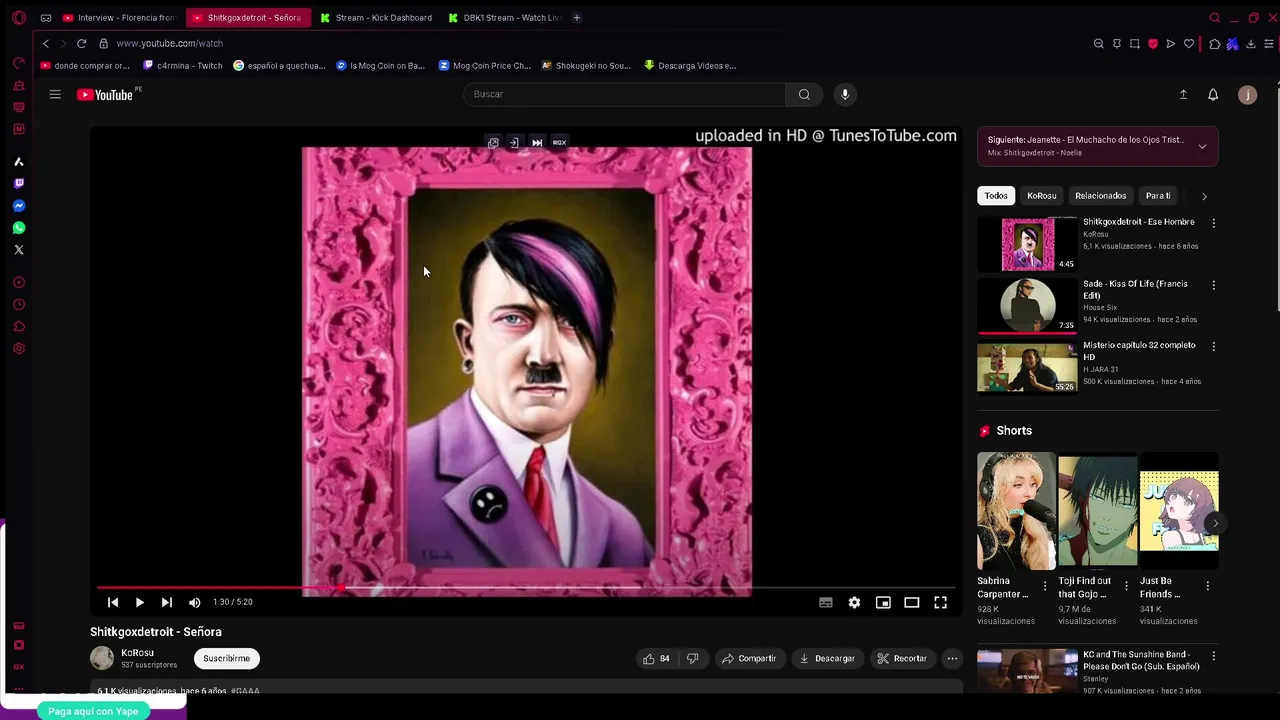Open c4rmina - Twitch bookmark
Screen dimensions: 1280x720
pos(183,66)
